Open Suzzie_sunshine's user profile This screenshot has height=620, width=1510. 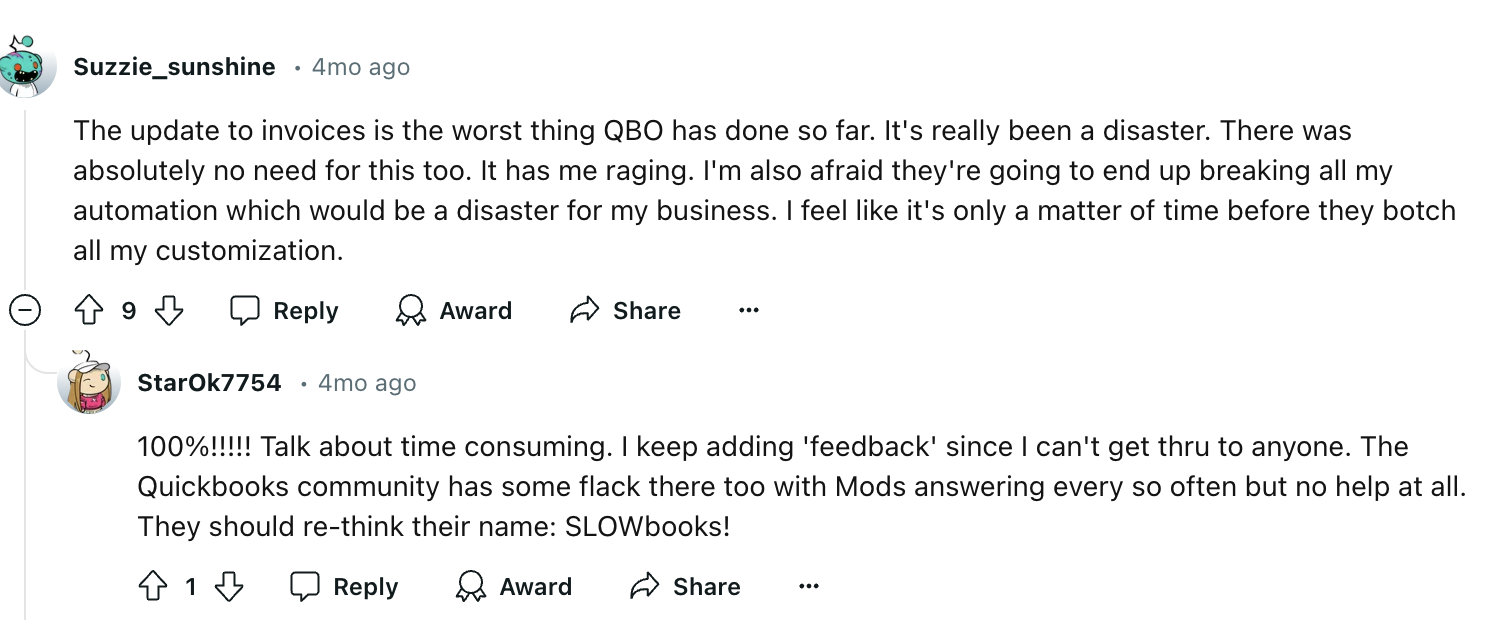tap(174, 67)
